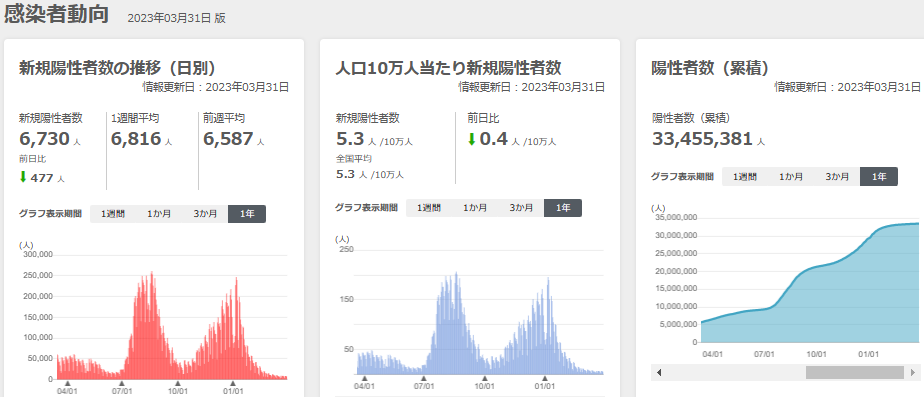Click the 全国平均 5.3 value

[344, 174]
